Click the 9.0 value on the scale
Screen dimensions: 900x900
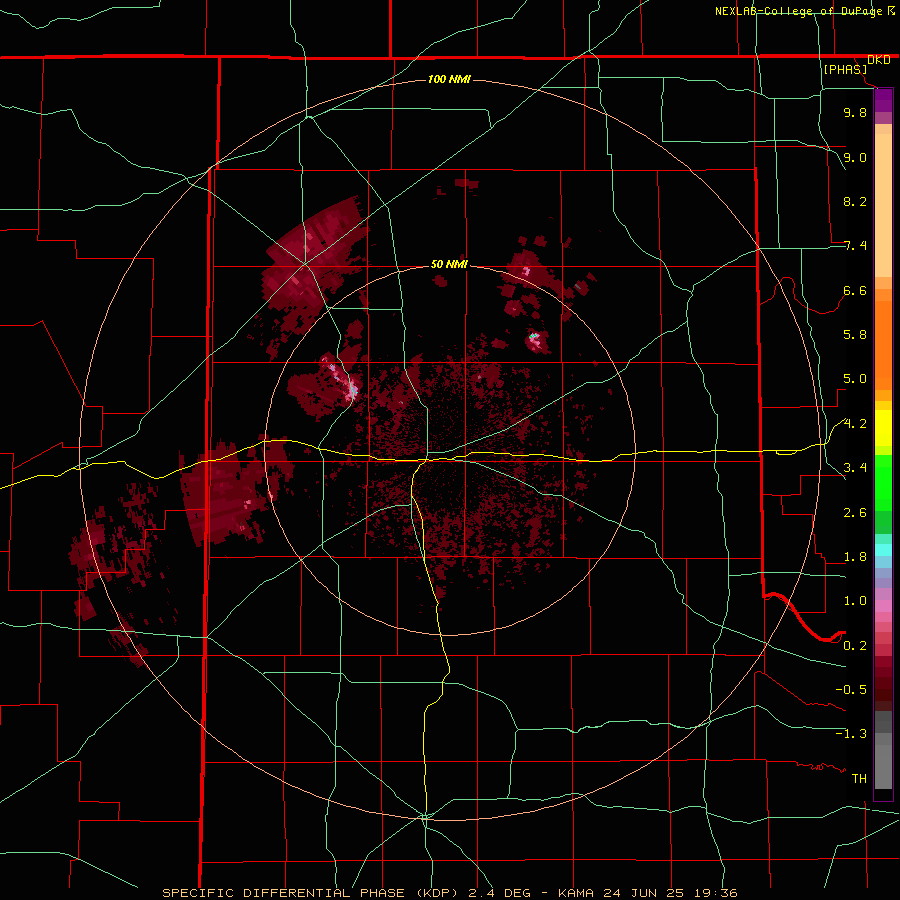[855, 157]
